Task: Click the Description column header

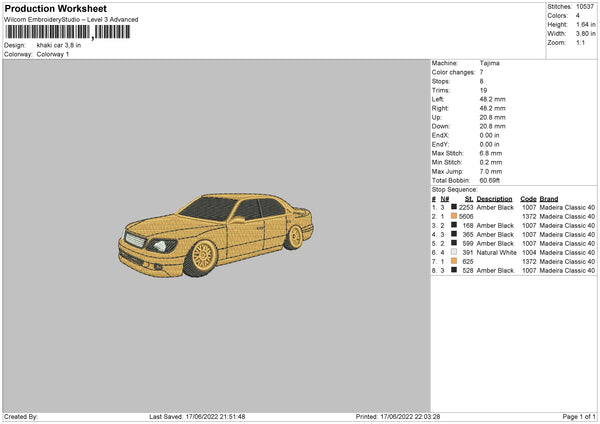Action: tap(495, 198)
